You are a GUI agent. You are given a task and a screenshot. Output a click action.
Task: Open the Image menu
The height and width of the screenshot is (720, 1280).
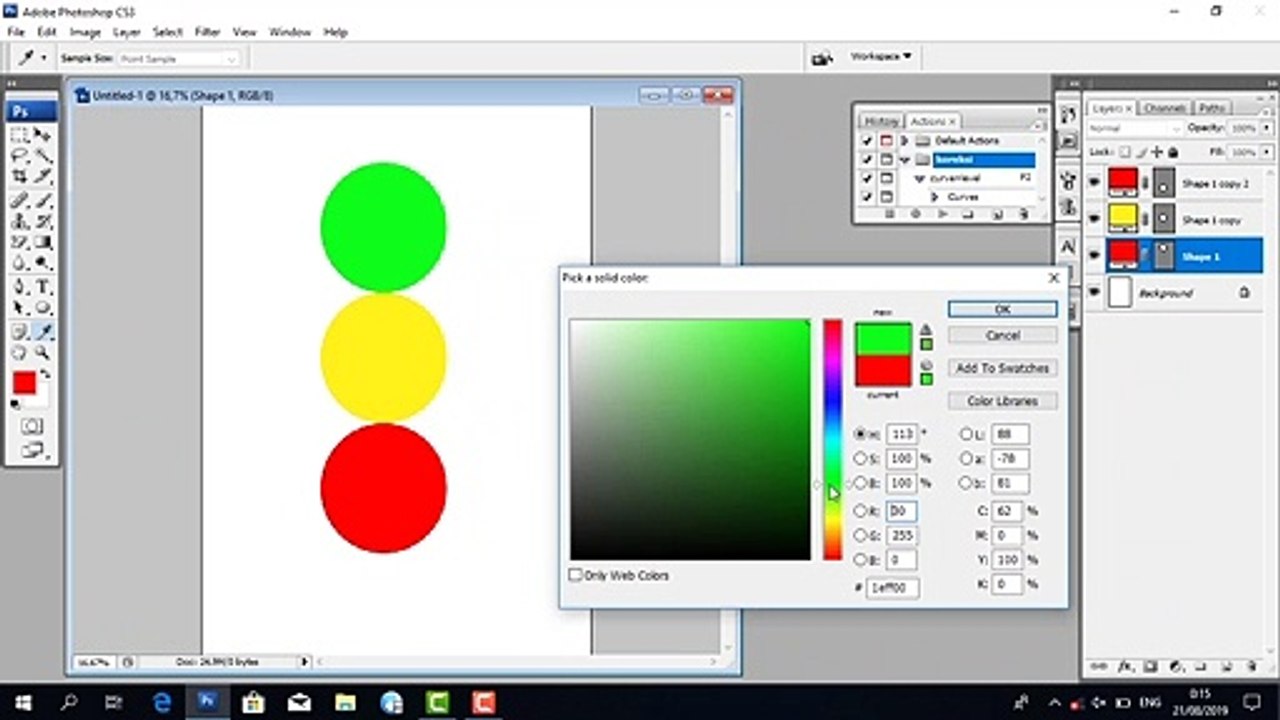(x=84, y=32)
